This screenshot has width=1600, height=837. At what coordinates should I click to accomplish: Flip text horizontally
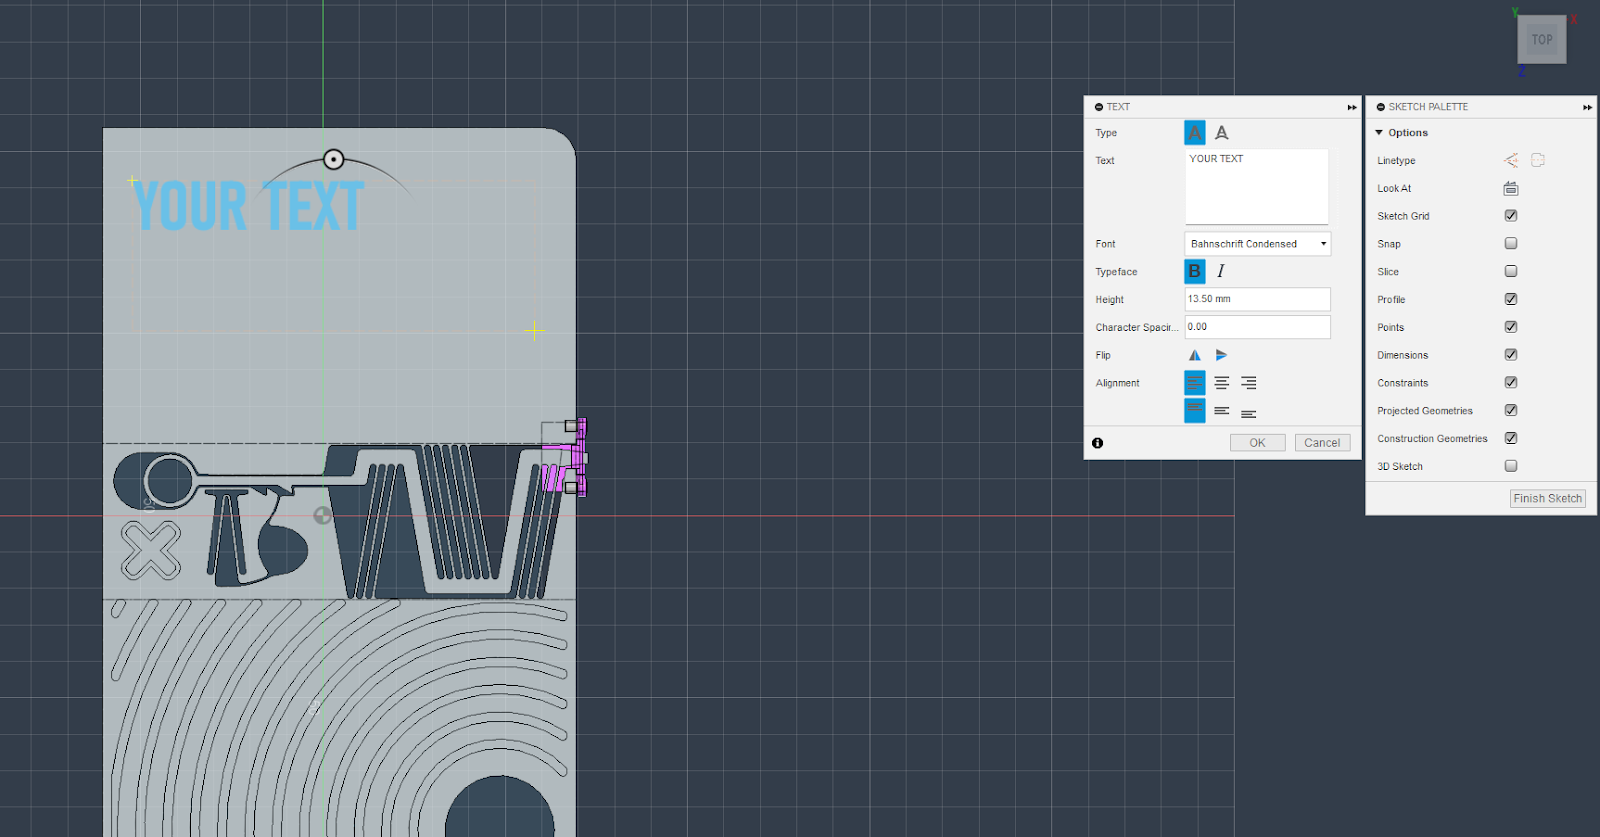pos(1194,355)
